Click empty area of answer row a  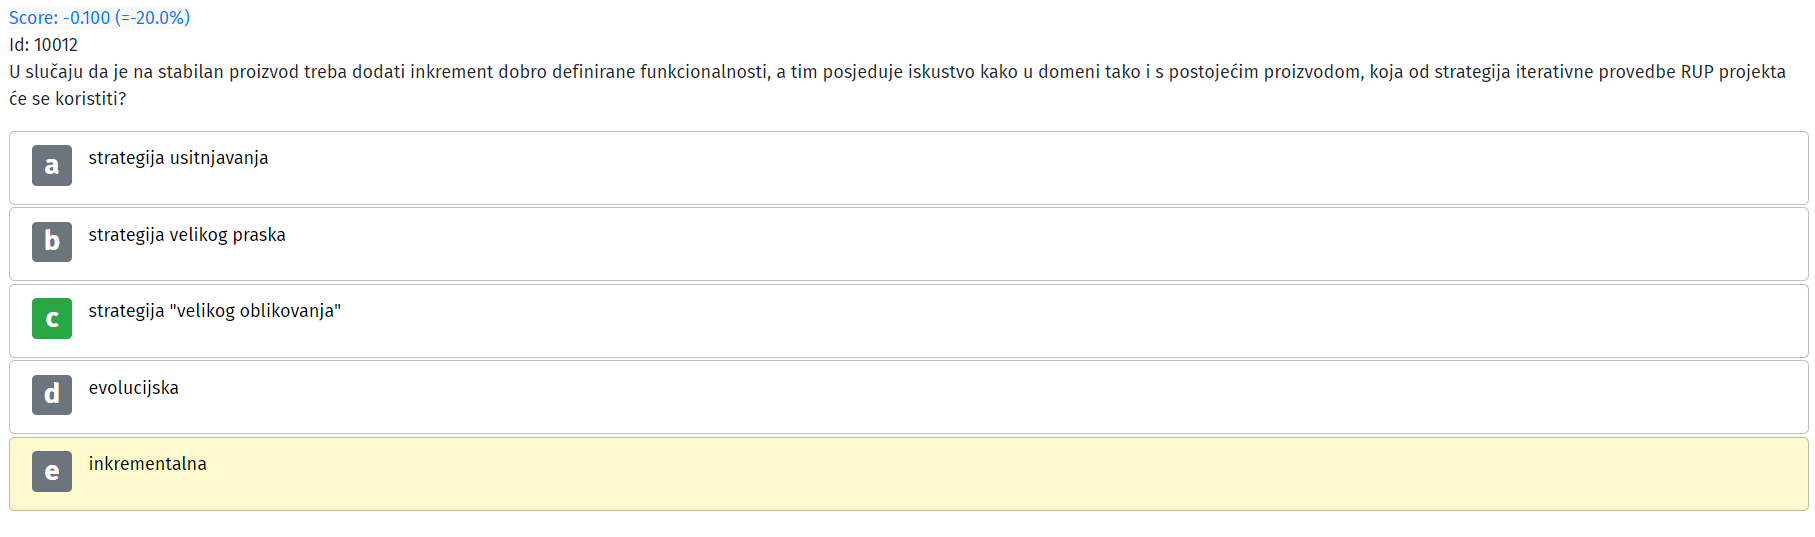click(x=1000, y=168)
